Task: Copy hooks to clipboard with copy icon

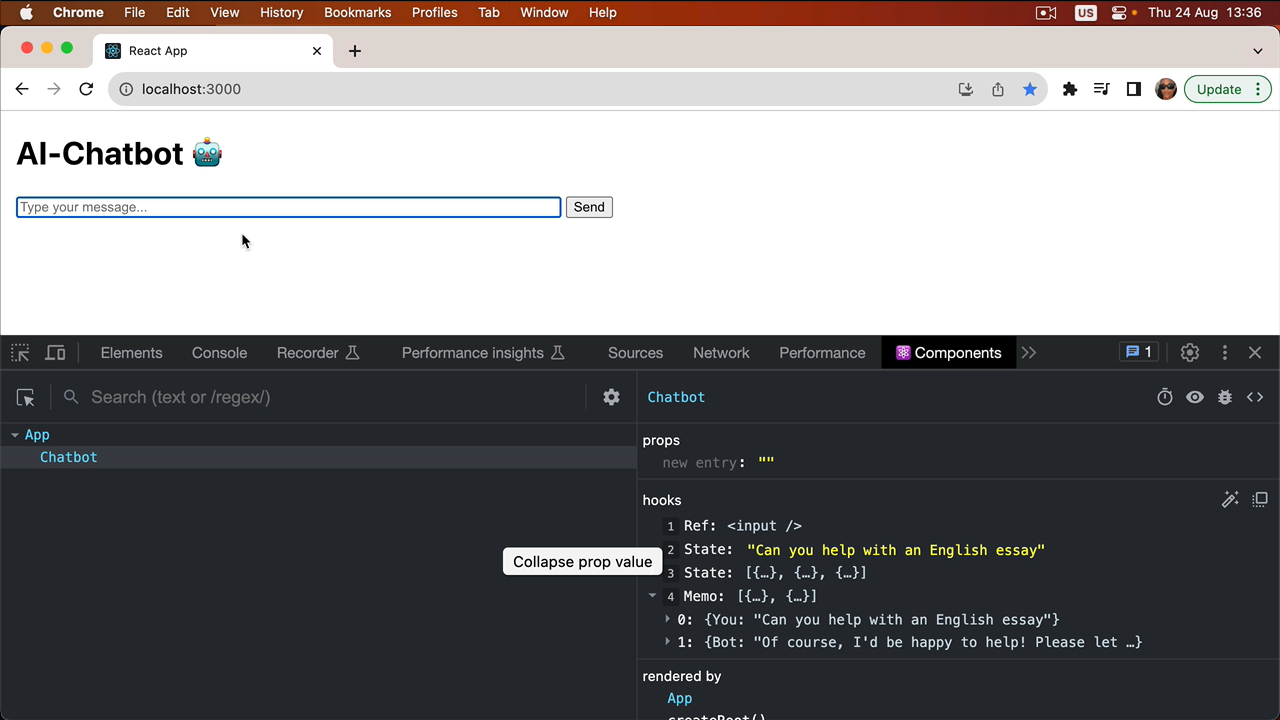Action: click(1260, 499)
